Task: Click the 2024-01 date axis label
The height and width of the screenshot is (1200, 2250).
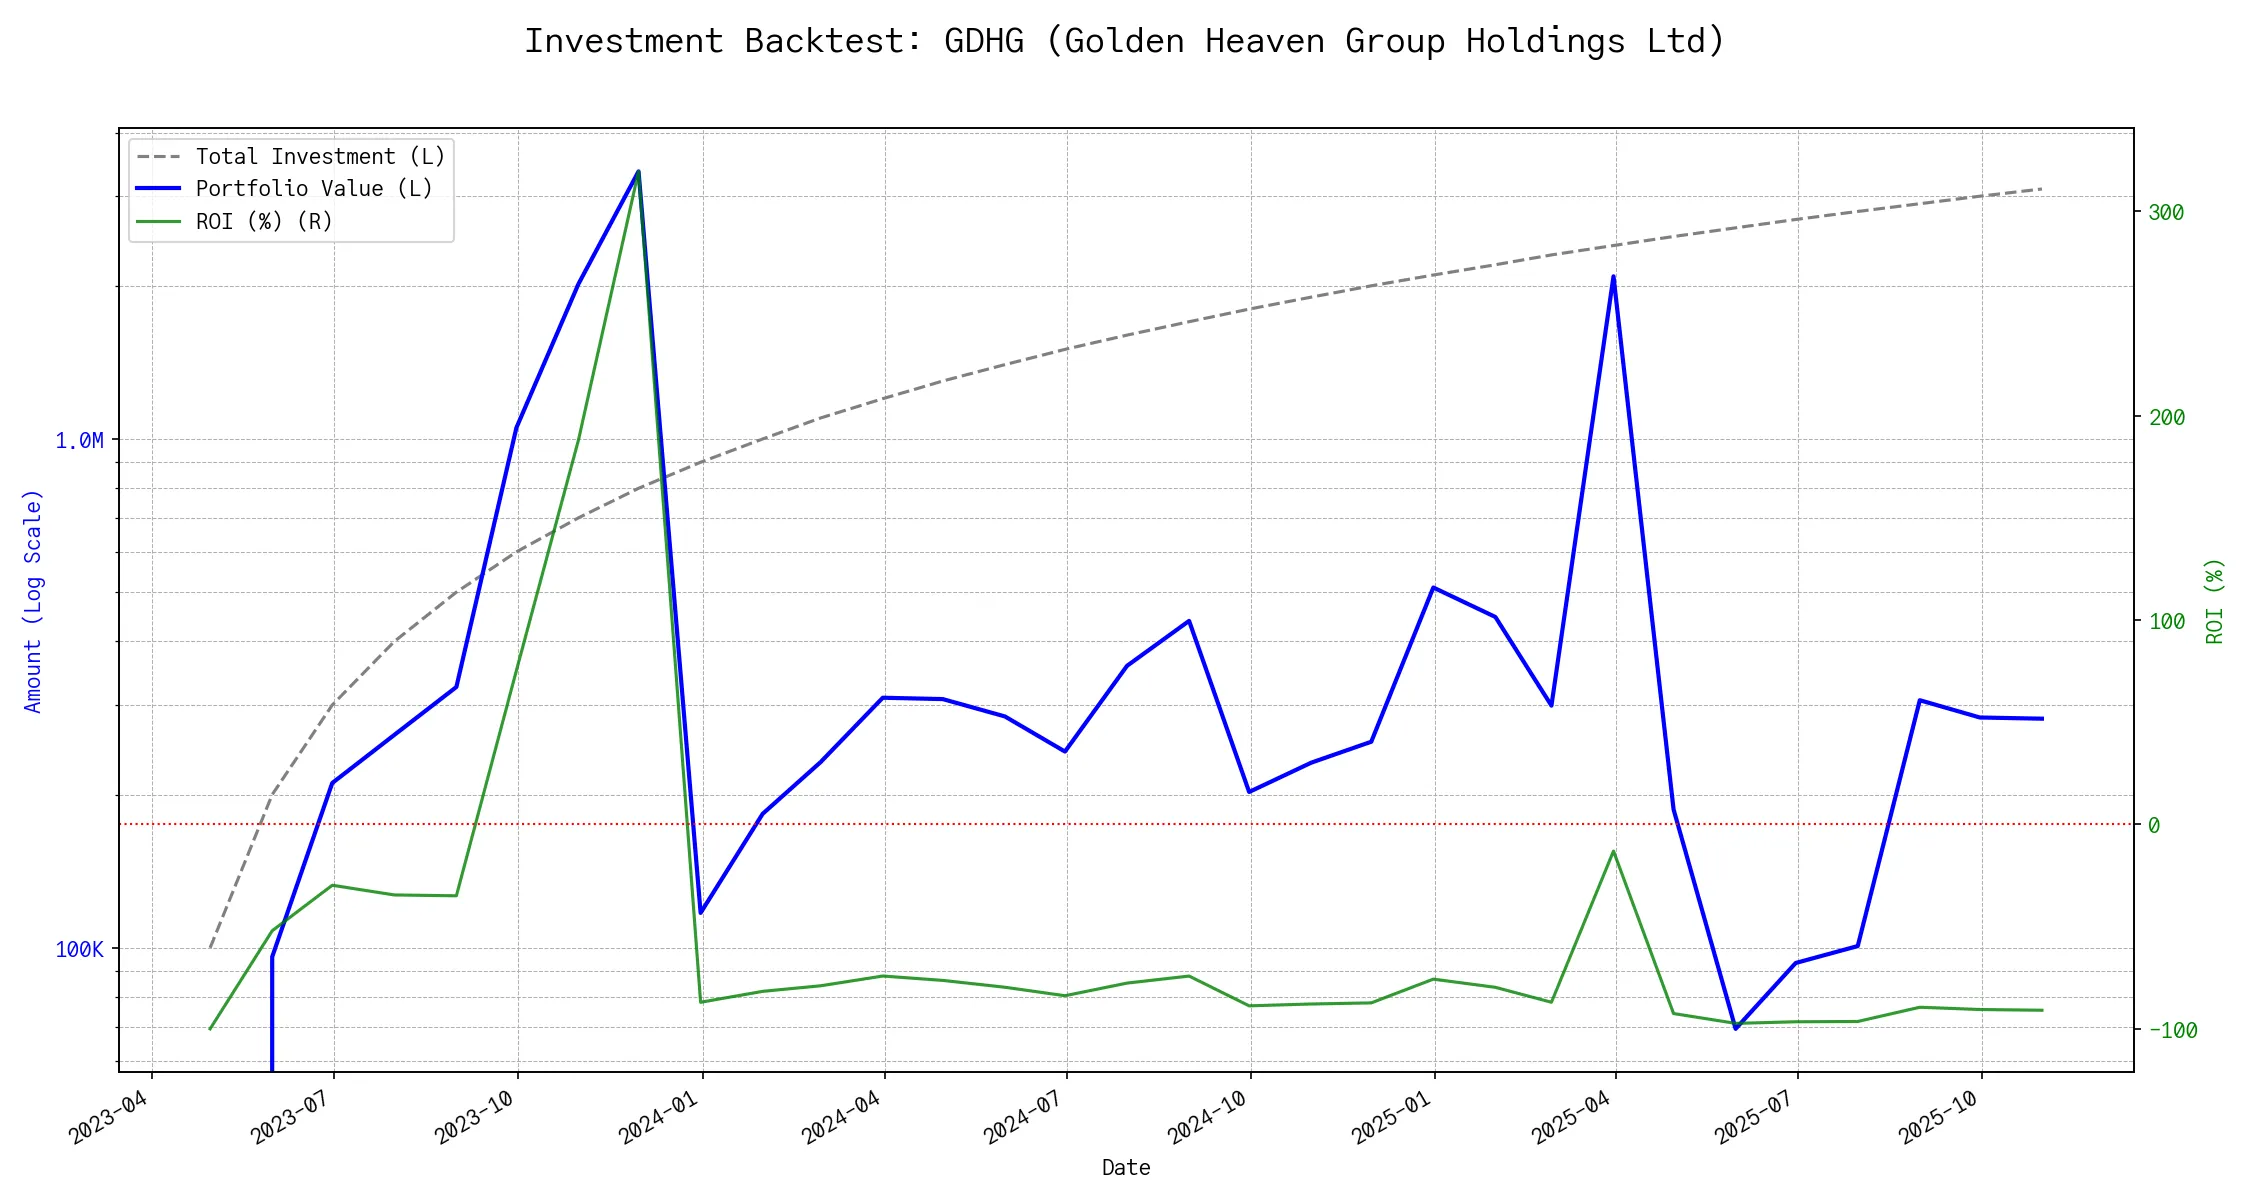Action: (658, 1118)
